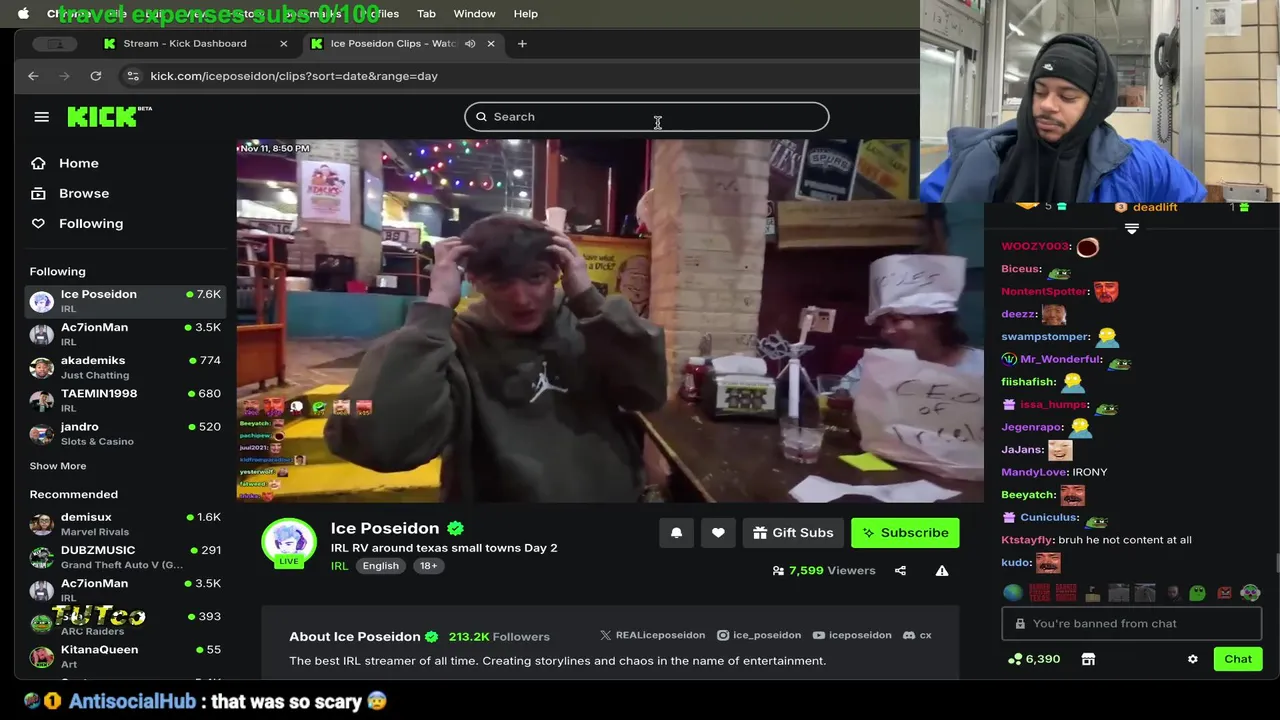Click username MandyLove in chat
The width and height of the screenshot is (1280, 720).
[1034, 472]
